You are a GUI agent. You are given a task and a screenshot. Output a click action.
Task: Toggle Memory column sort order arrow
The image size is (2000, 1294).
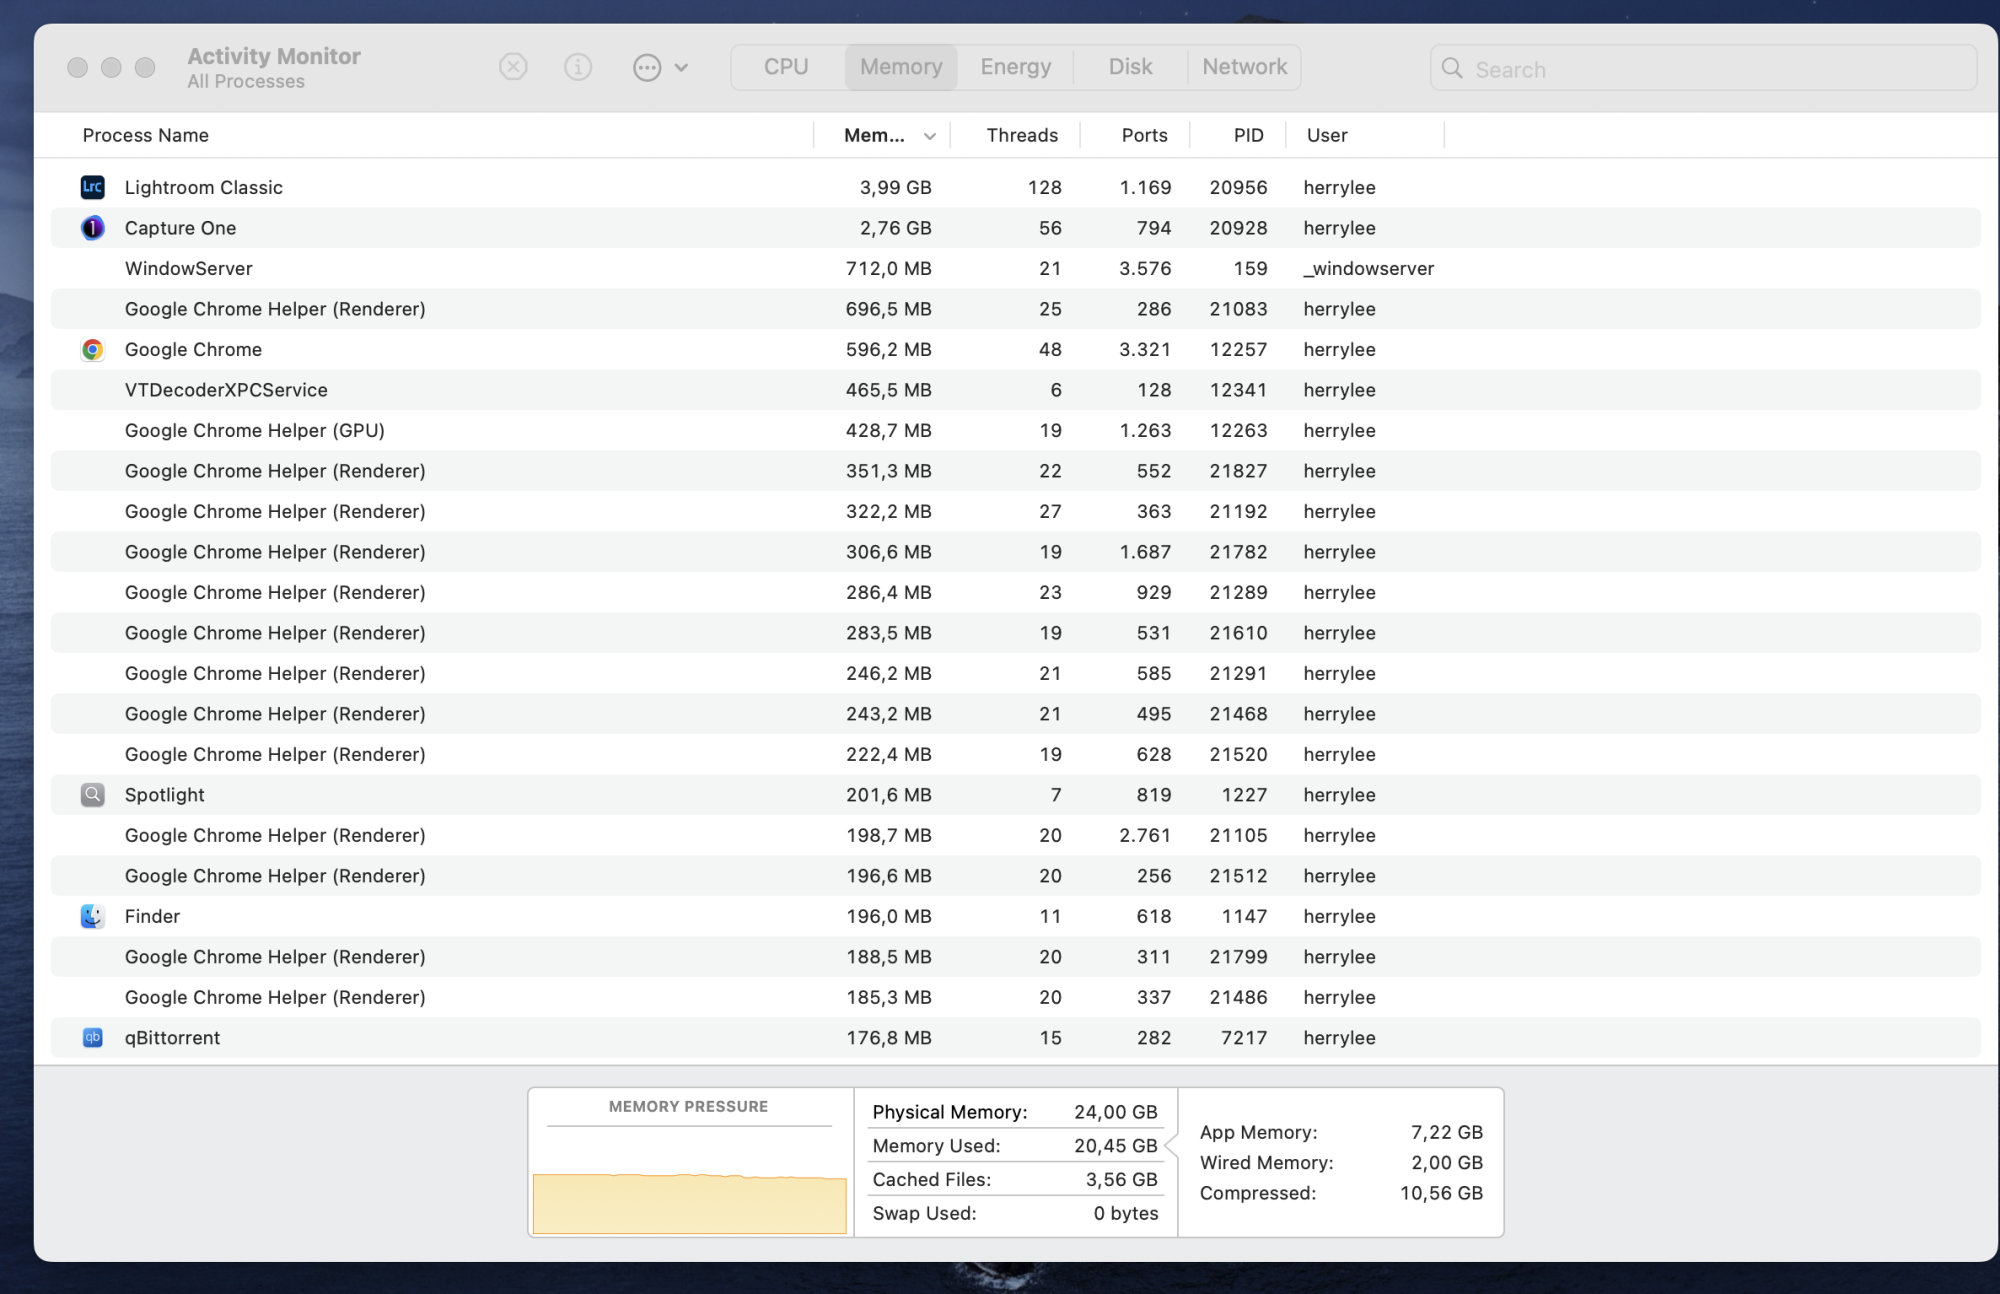(930, 136)
